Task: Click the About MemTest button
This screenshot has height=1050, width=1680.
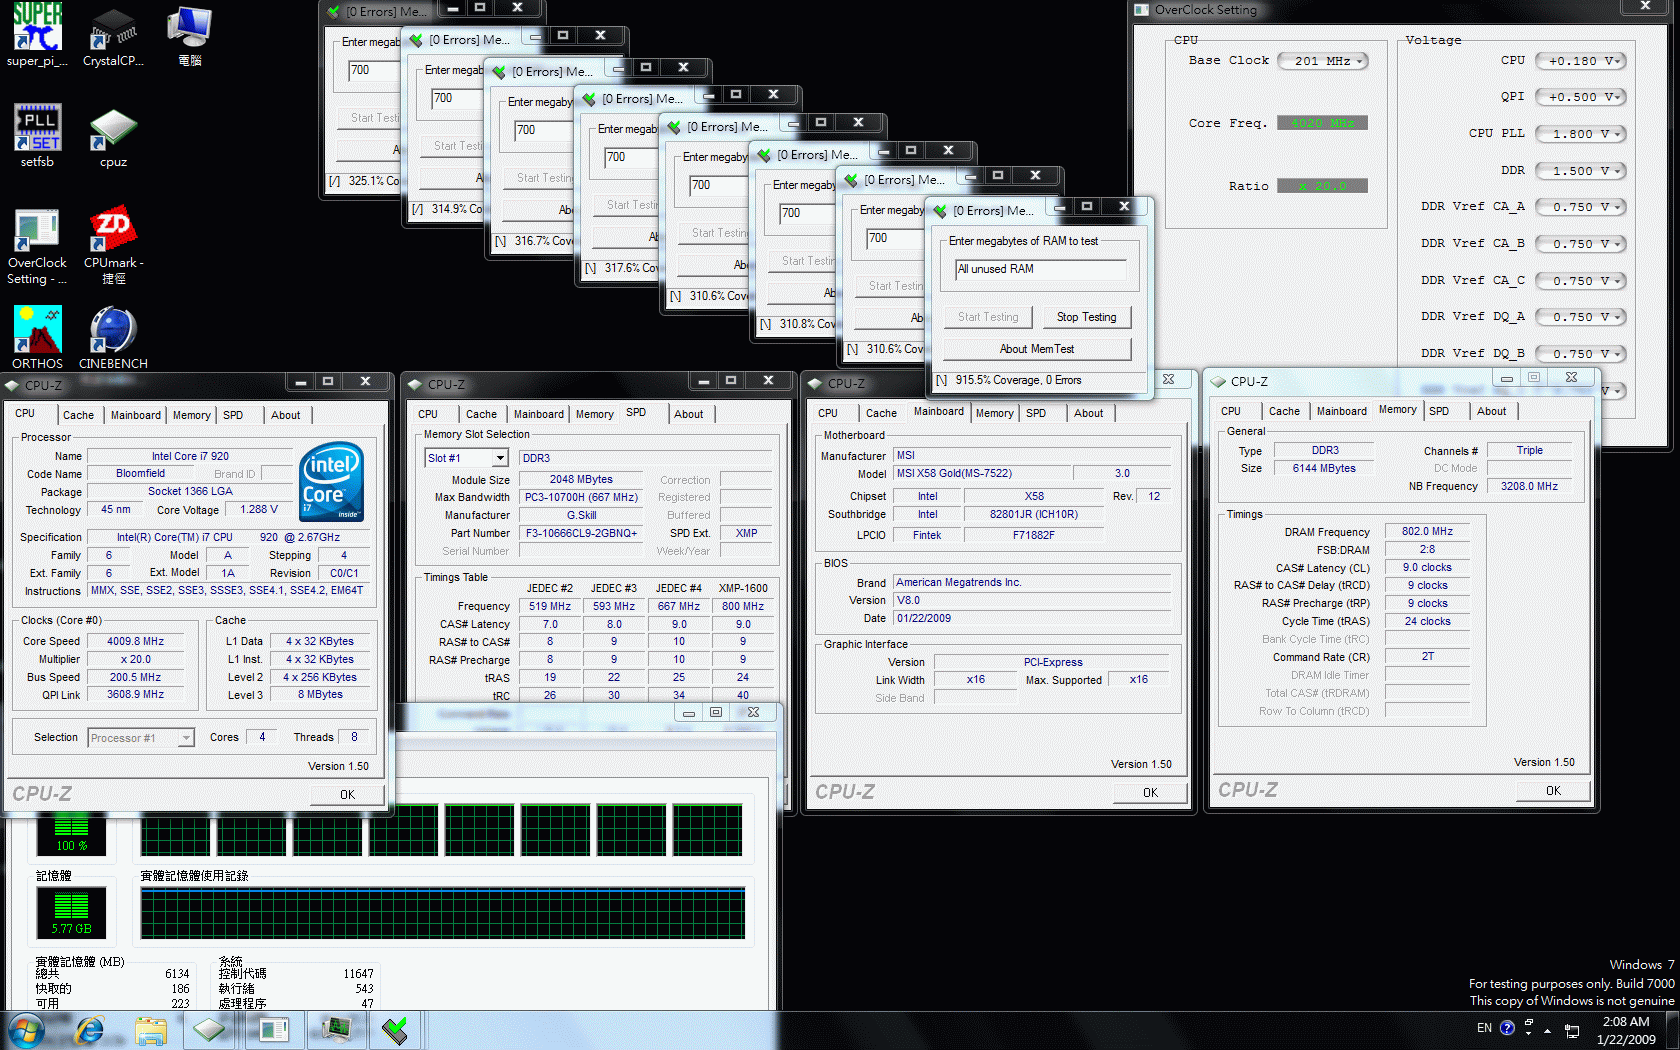Action: pos(1037,349)
